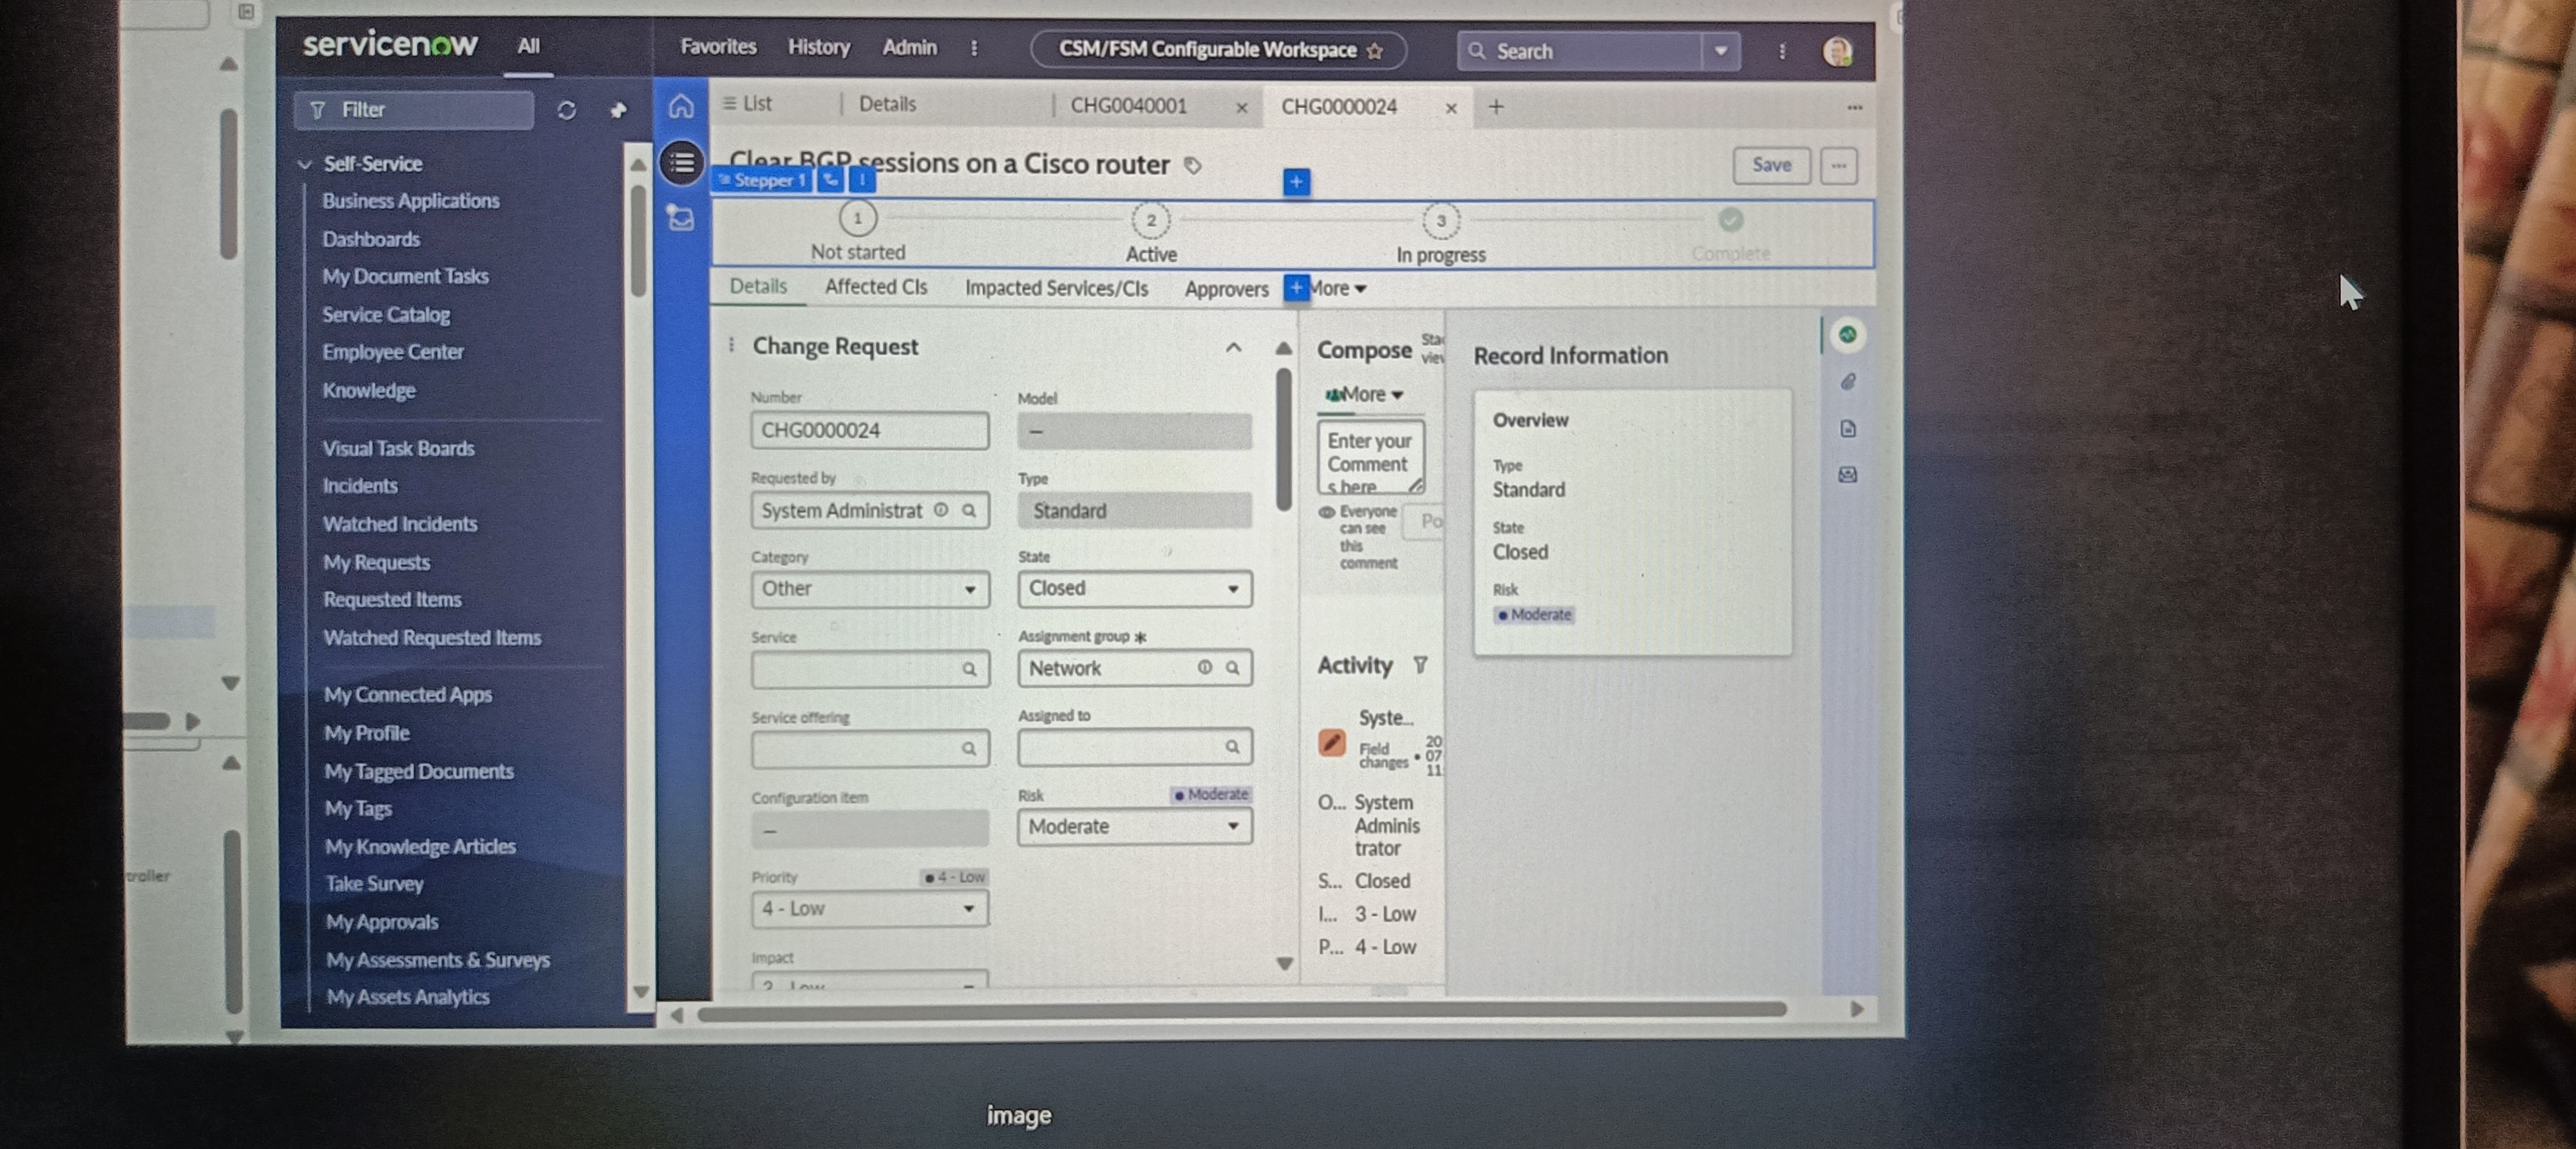Open the inbox icon in workspace sidebar
Screen dimensions: 2576x1149
click(681, 217)
